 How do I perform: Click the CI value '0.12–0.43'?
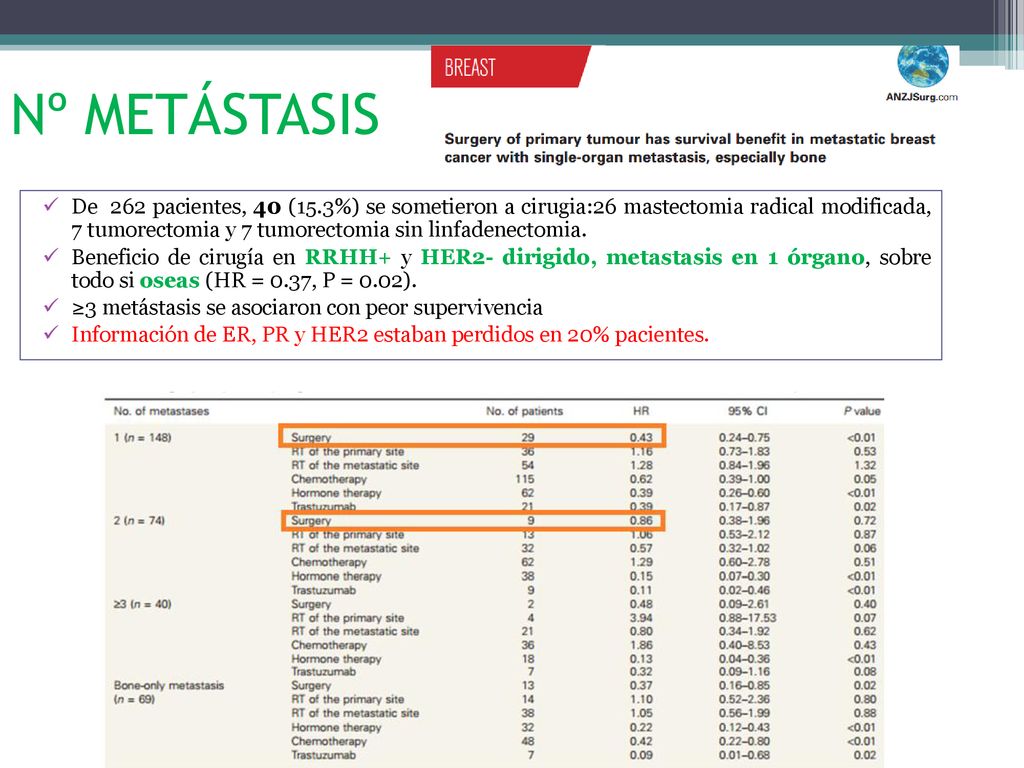(744, 727)
